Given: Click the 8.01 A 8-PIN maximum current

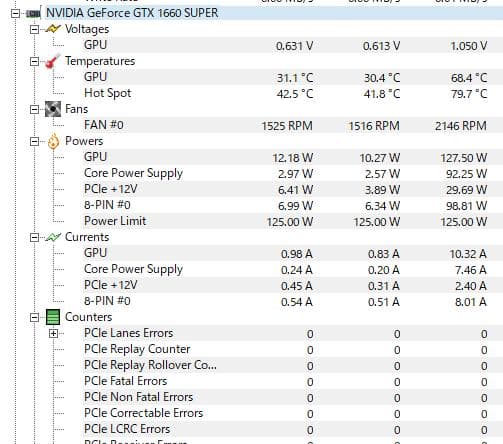Looking at the screenshot, I should coord(471,302).
